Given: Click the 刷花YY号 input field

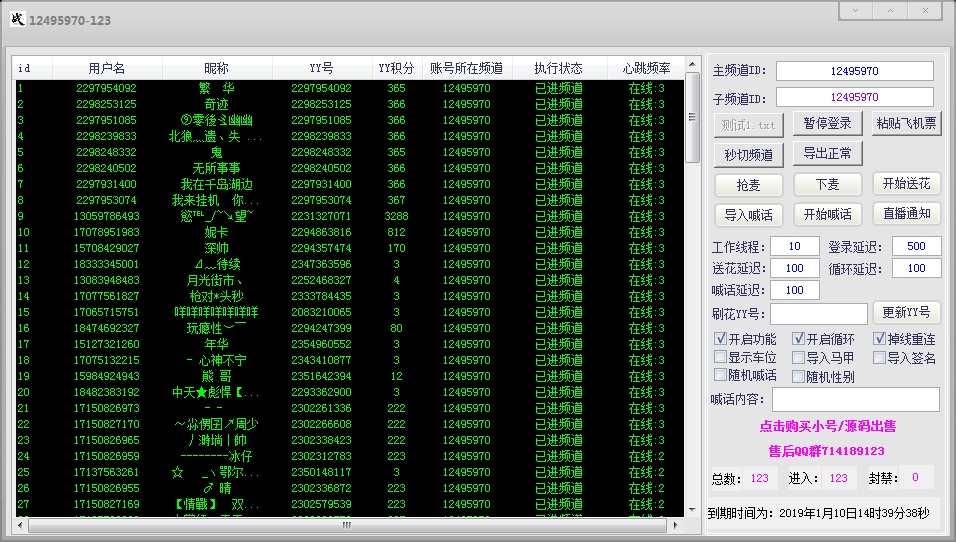Looking at the screenshot, I should 818,314.
